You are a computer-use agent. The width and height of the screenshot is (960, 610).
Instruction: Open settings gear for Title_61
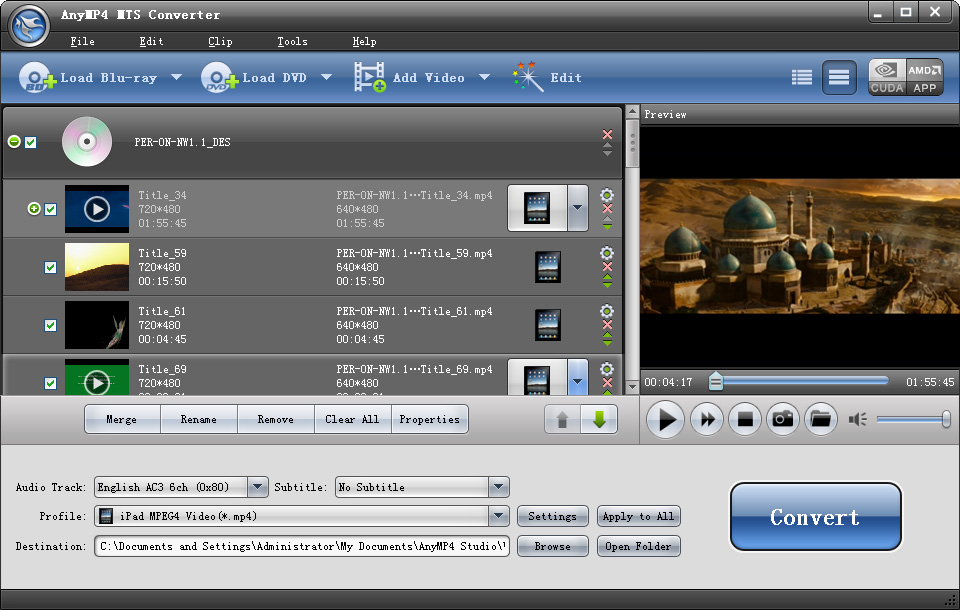[607, 311]
